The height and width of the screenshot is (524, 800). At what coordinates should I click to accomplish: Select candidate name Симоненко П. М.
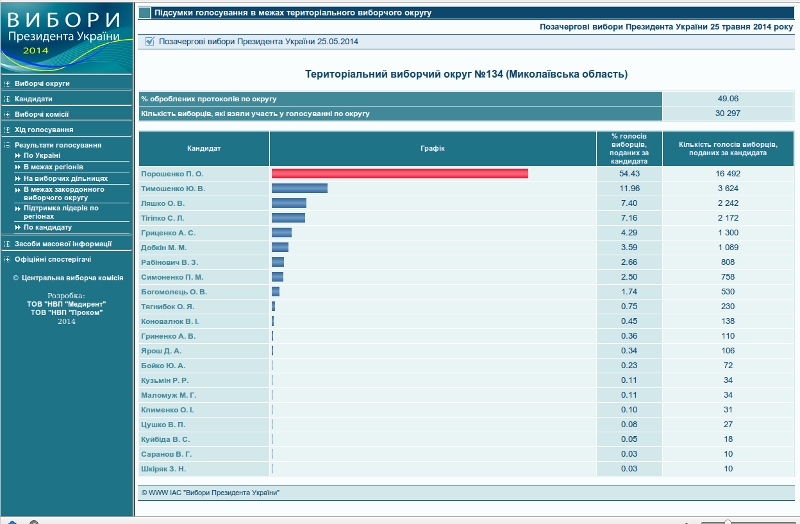click(172, 278)
